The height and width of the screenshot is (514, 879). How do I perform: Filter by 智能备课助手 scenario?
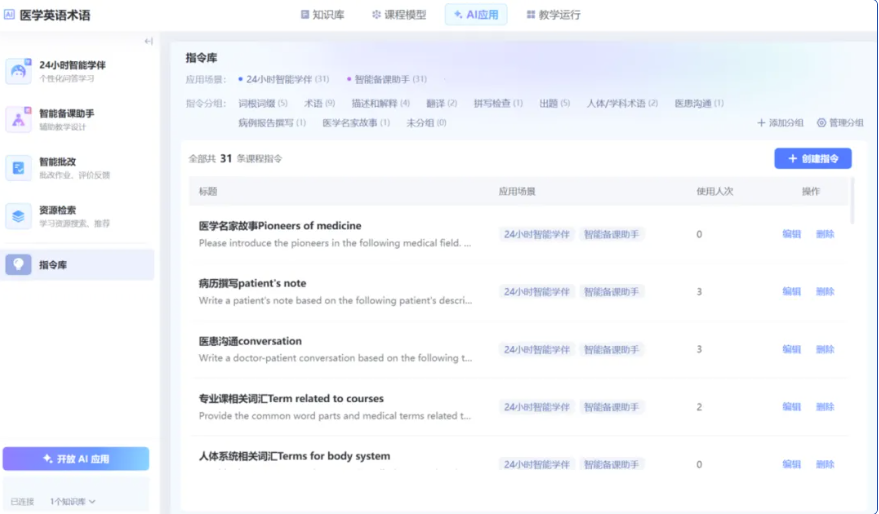coord(389,79)
